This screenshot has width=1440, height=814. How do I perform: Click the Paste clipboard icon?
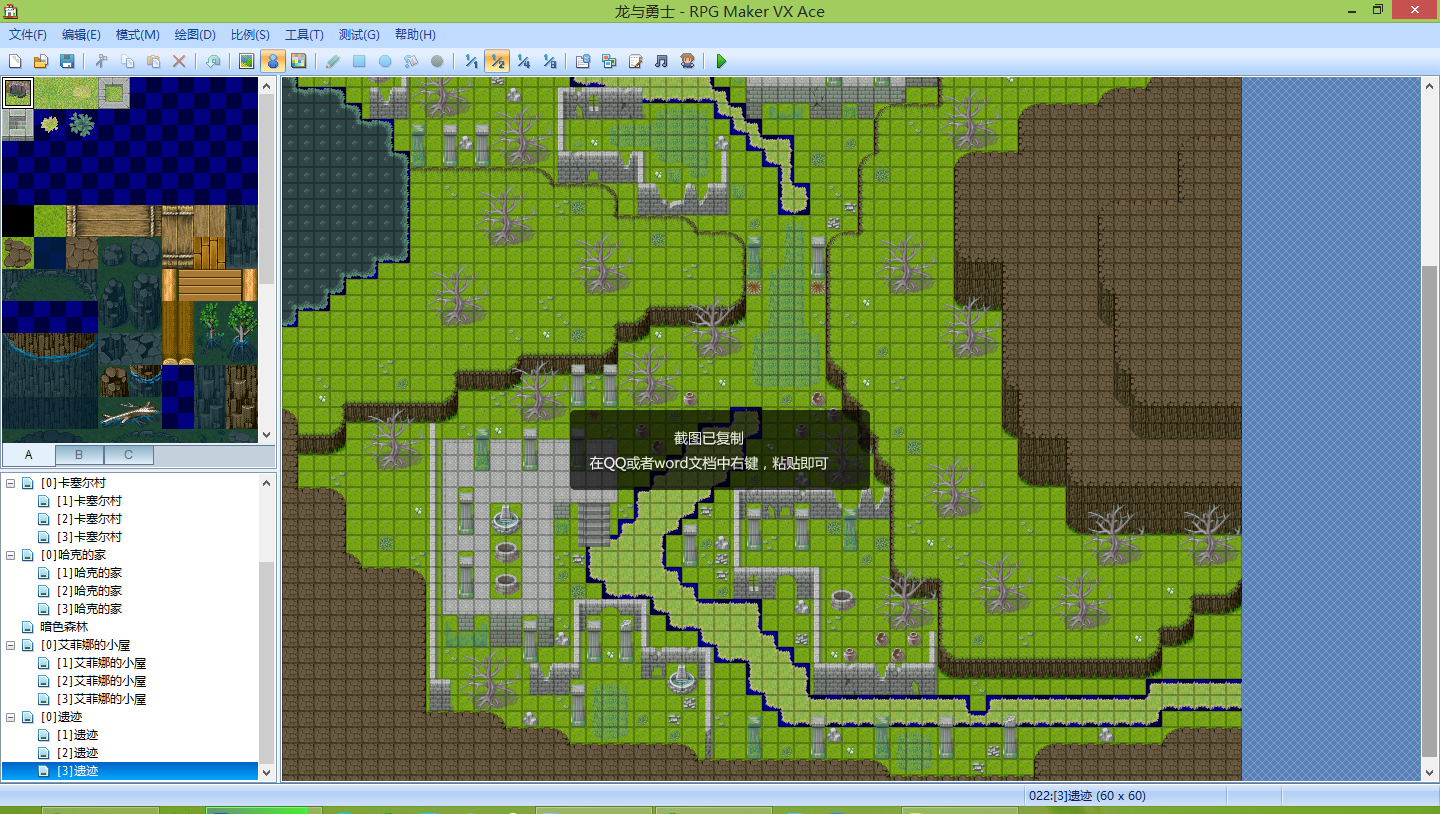pos(153,61)
